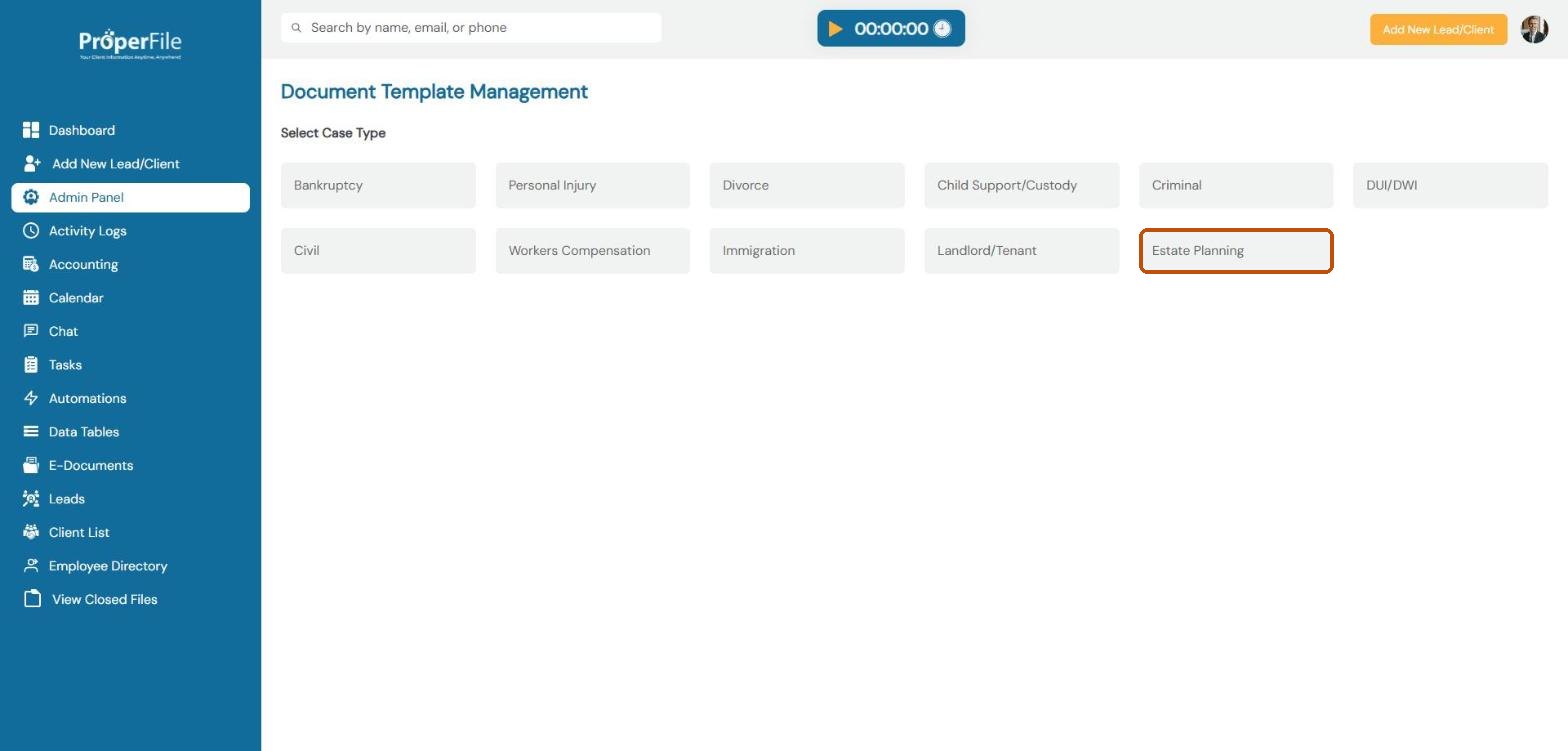
Task: Select the Personal Injury case type
Action: coord(592,185)
